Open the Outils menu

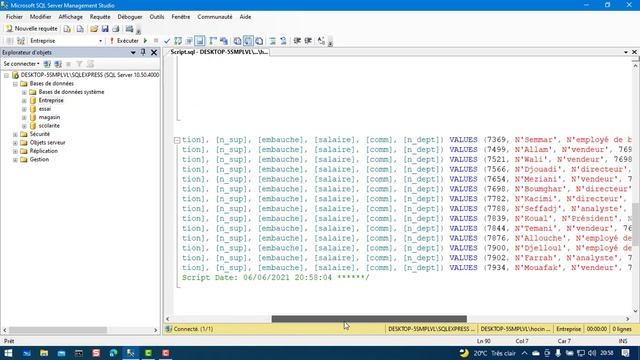click(x=157, y=17)
